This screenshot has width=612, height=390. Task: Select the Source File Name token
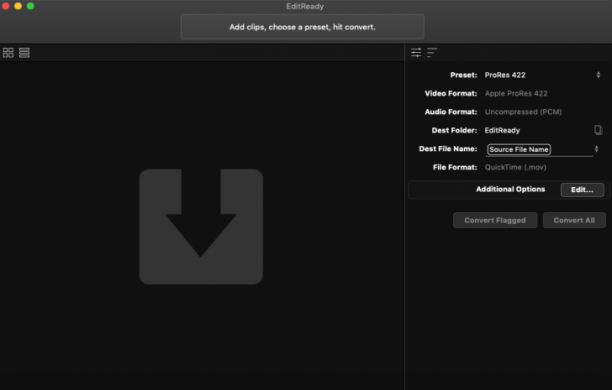click(x=519, y=150)
